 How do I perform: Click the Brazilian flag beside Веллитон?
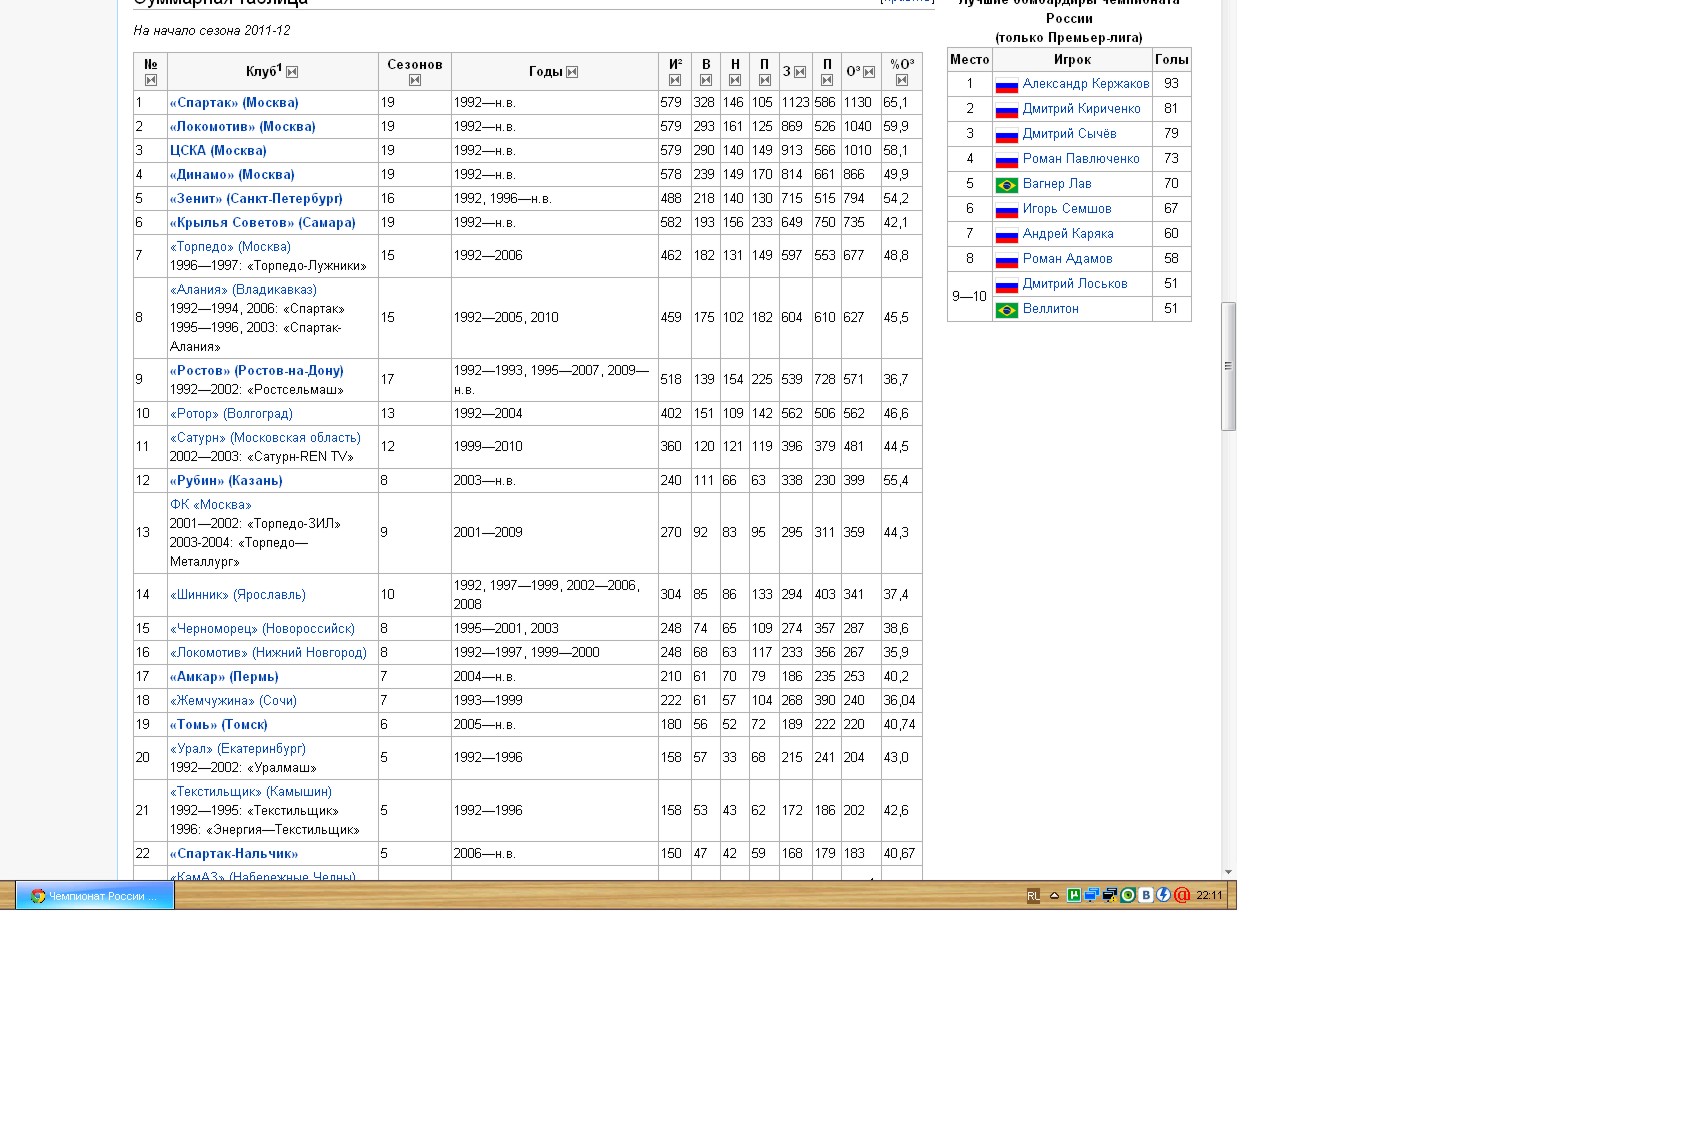click(x=1007, y=310)
